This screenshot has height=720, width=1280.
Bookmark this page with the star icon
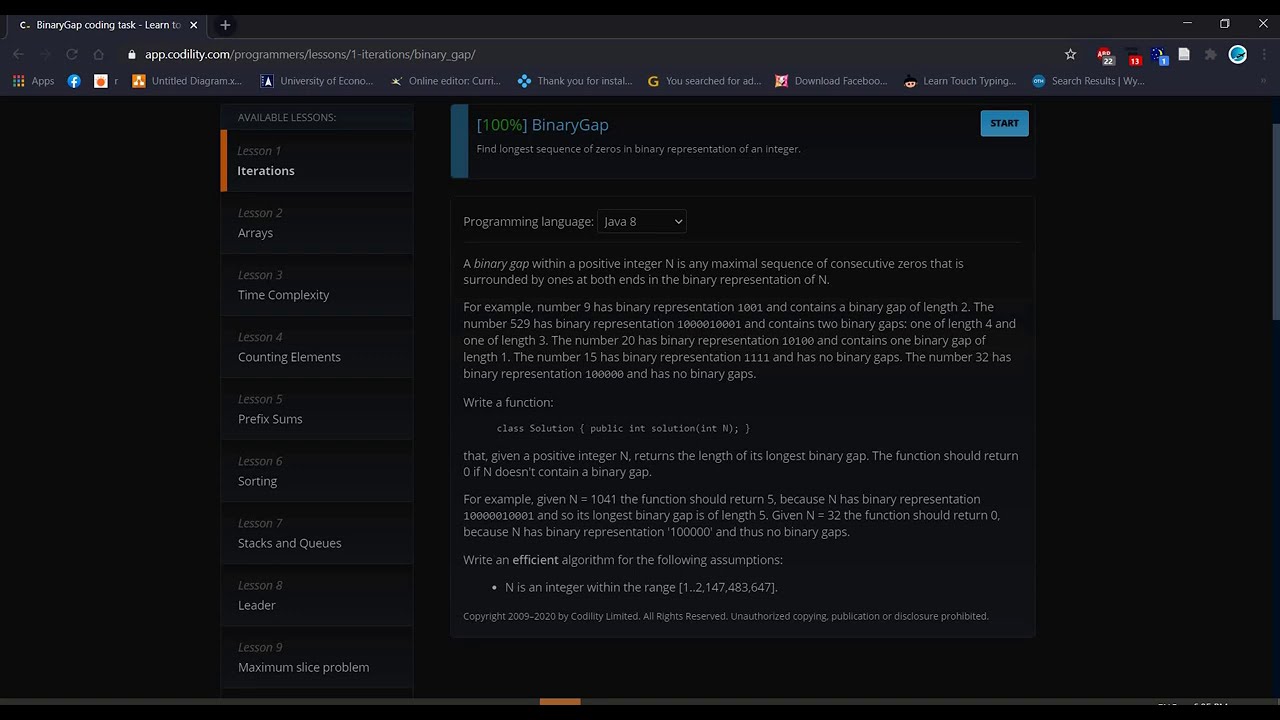[x=1070, y=54]
